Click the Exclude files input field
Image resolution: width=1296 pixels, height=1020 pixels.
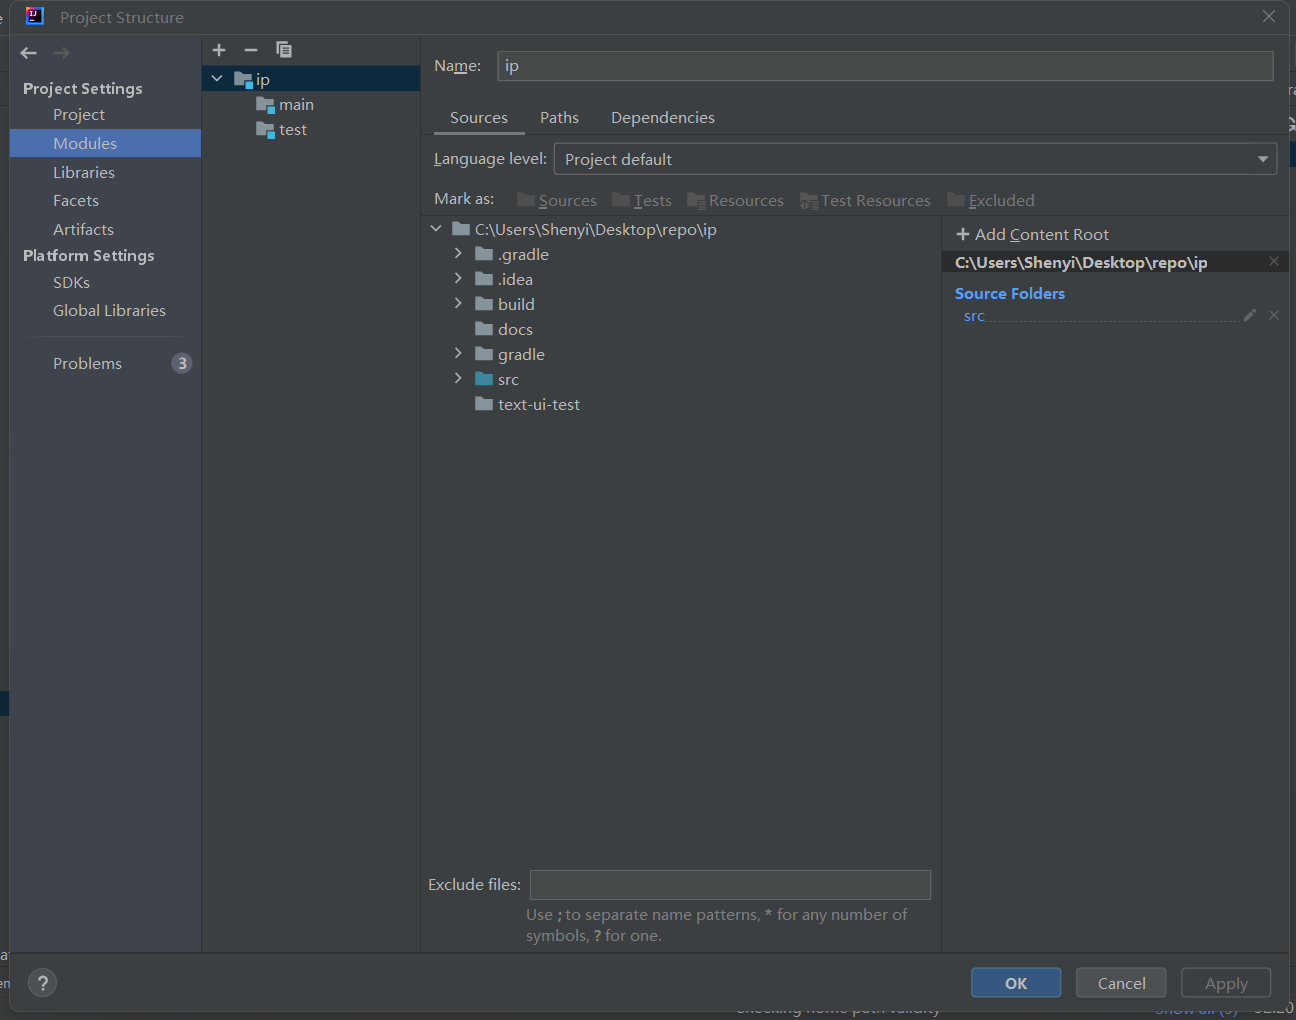pyautogui.click(x=729, y=884)
